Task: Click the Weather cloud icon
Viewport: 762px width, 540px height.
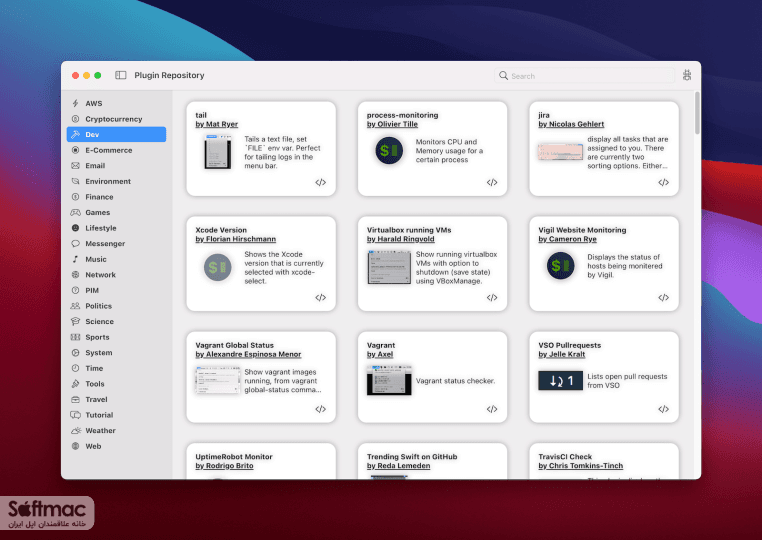Action: [x=75, y=430]
